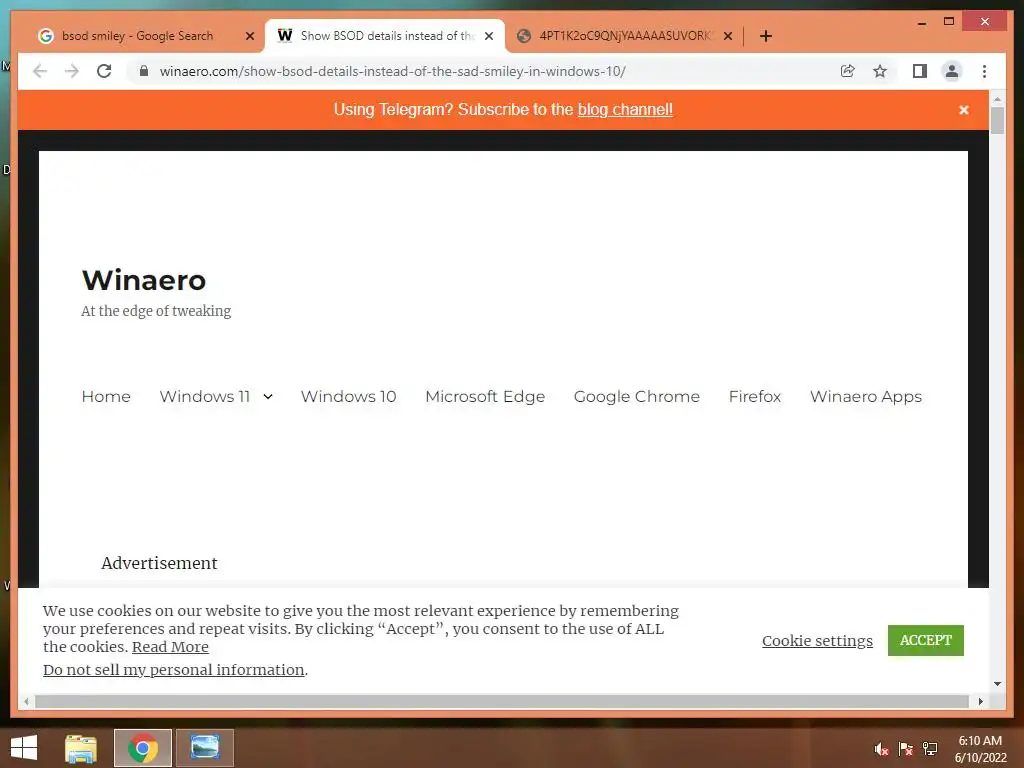The width and height of the screenshot is (1024, 768).
Task: Click Do not sell my personal information
Action: point(174,670)
